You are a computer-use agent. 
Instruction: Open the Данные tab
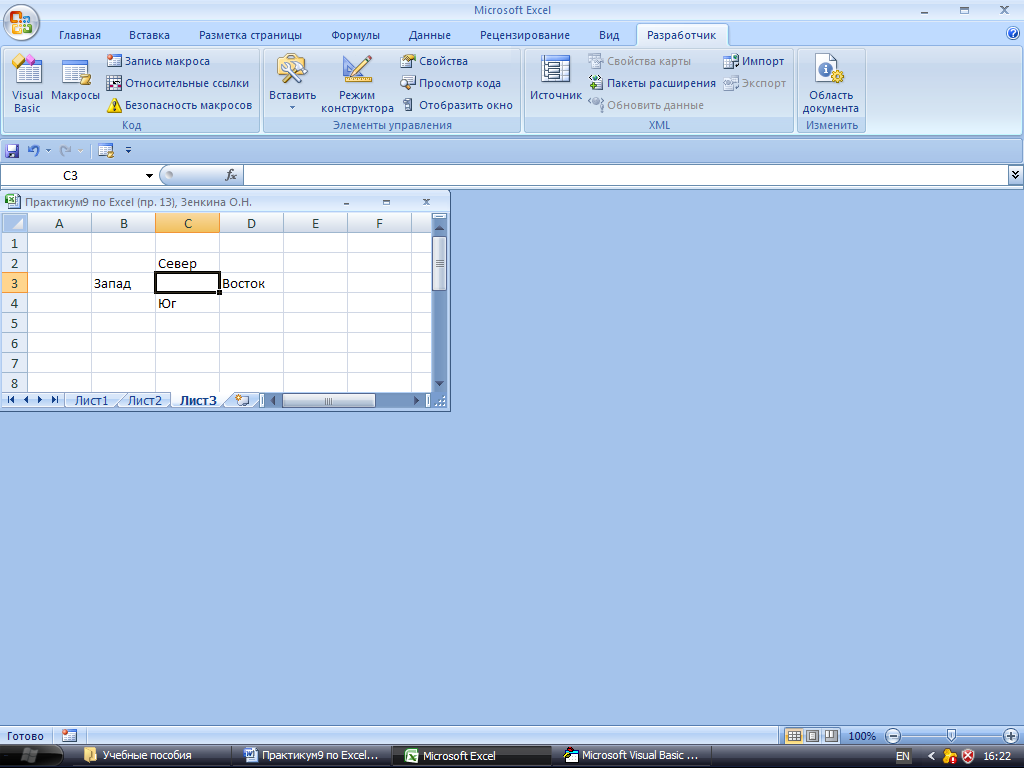click(429, 35)
